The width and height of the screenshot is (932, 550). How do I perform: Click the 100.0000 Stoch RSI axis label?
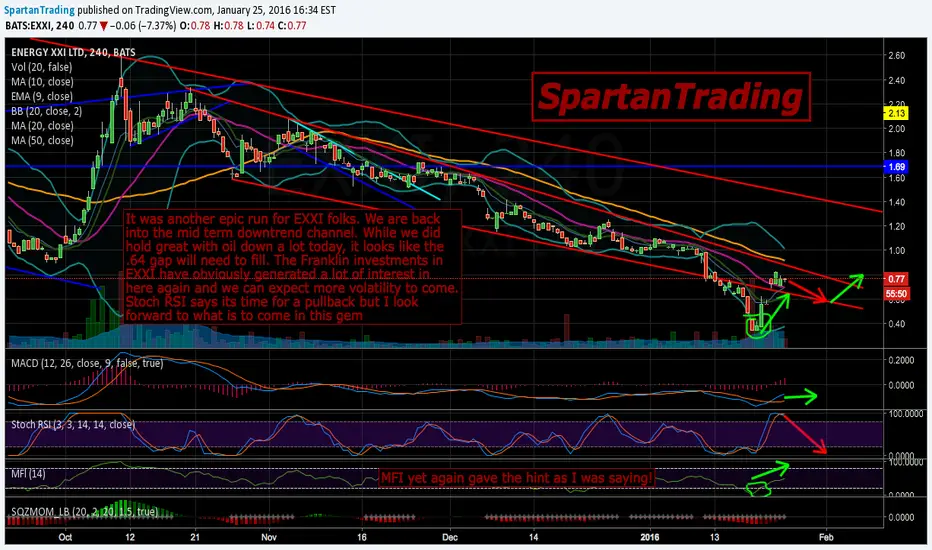904,413
